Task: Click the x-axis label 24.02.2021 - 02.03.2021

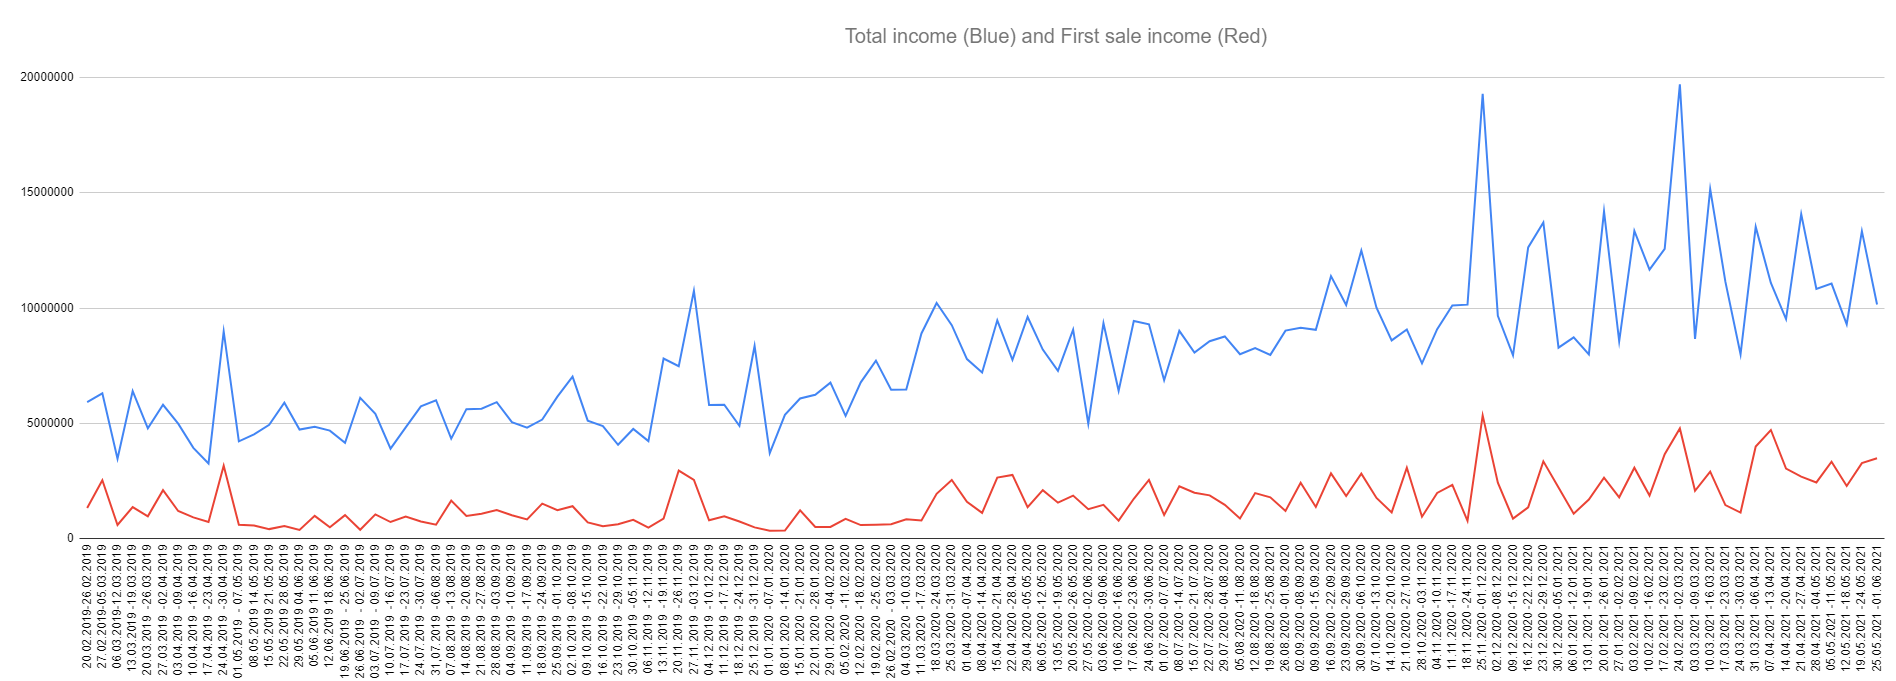Action: pos(1679,608)
